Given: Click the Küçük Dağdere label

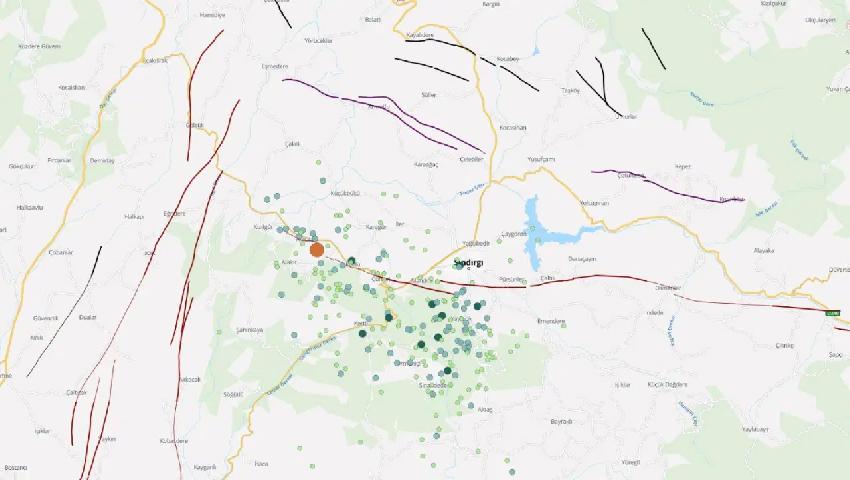Looking at the screenshot, I should [667, 385].
